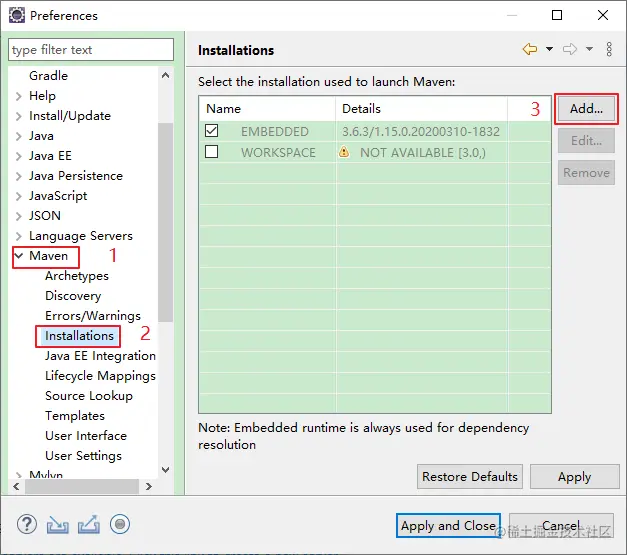
Task: Uncheck the EMBEDDED installation checkbox
Action: point(212,131)
